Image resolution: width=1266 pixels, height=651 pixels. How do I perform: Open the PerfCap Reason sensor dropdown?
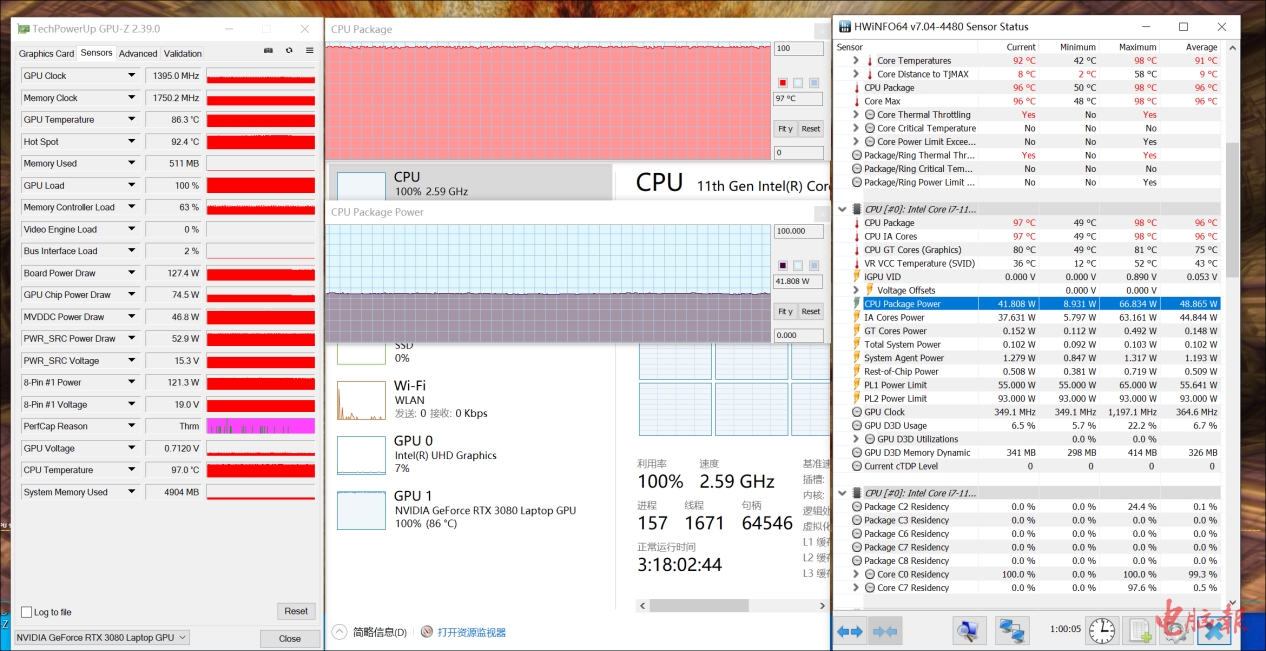pos(131,426)
